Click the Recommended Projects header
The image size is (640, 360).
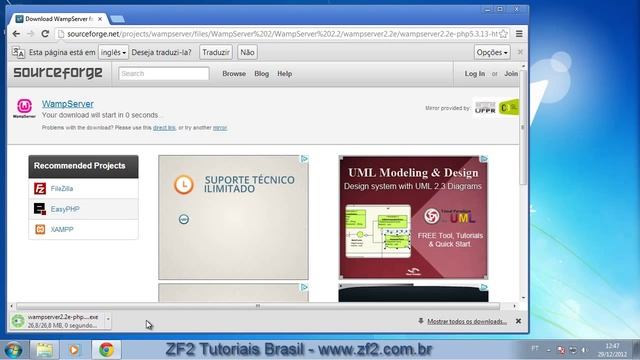click(83, 166)
